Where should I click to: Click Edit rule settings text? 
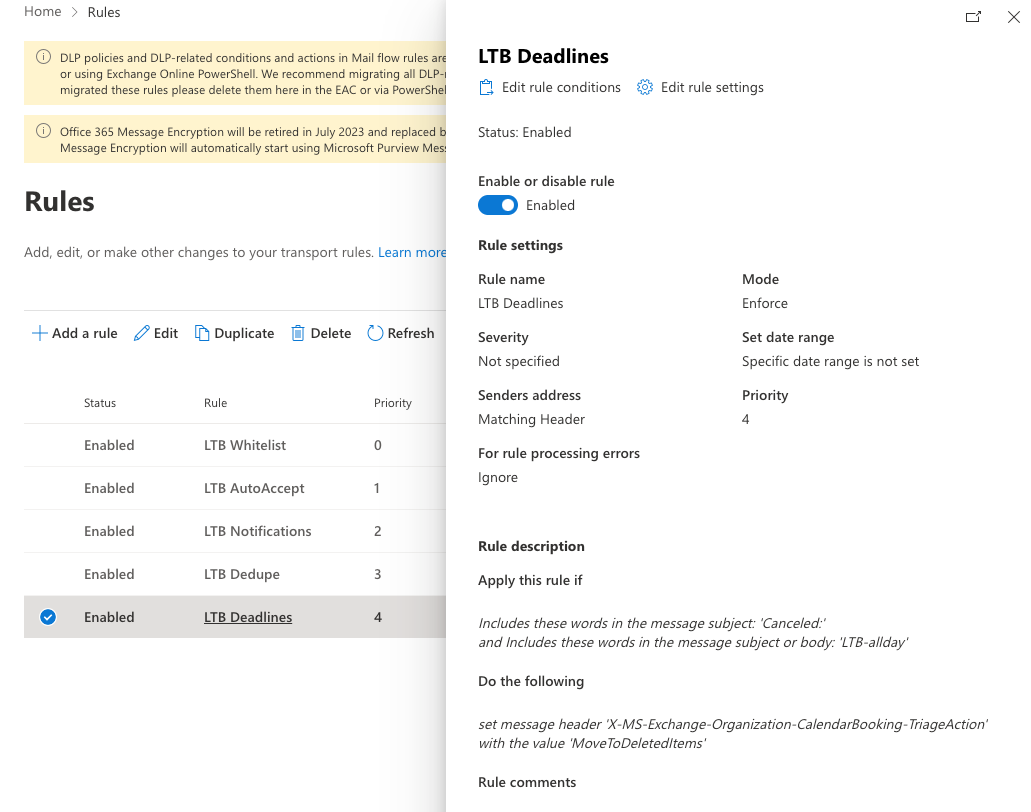click(x=712, y=87)
